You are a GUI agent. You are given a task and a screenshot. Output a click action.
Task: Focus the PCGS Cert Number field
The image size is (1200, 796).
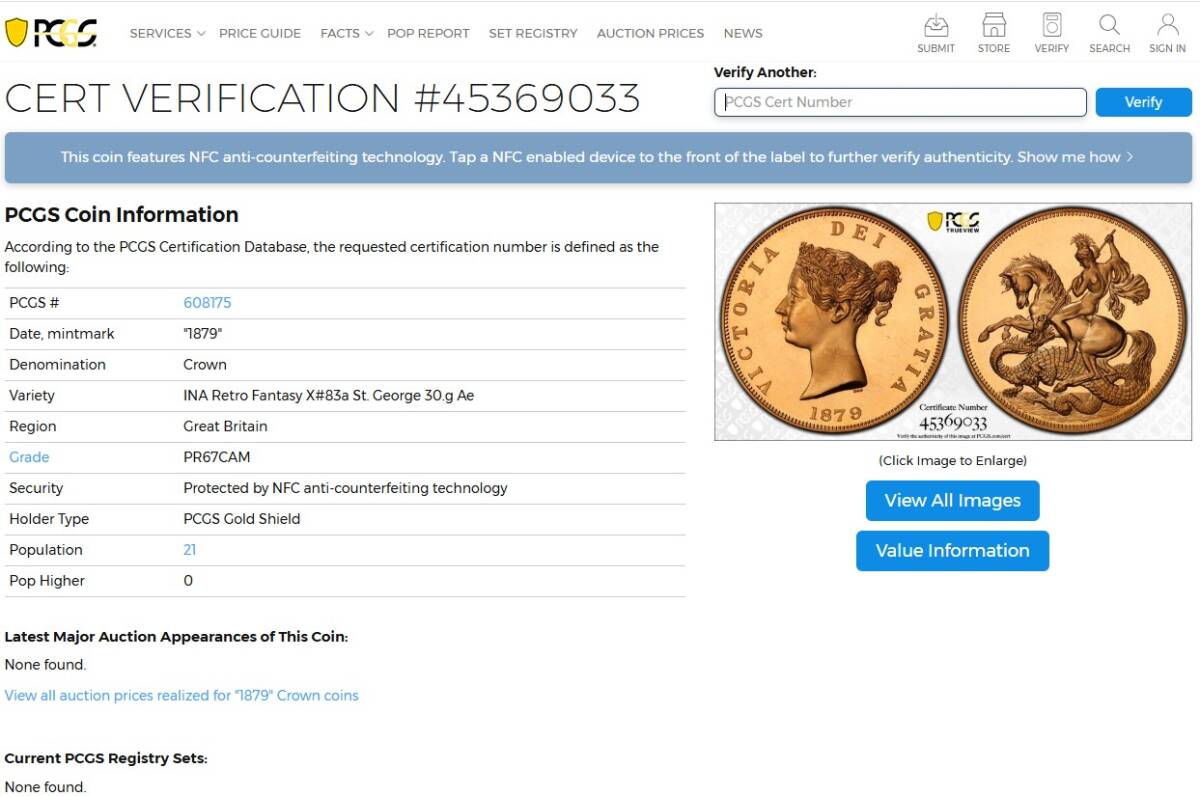(x=900, y=102)
